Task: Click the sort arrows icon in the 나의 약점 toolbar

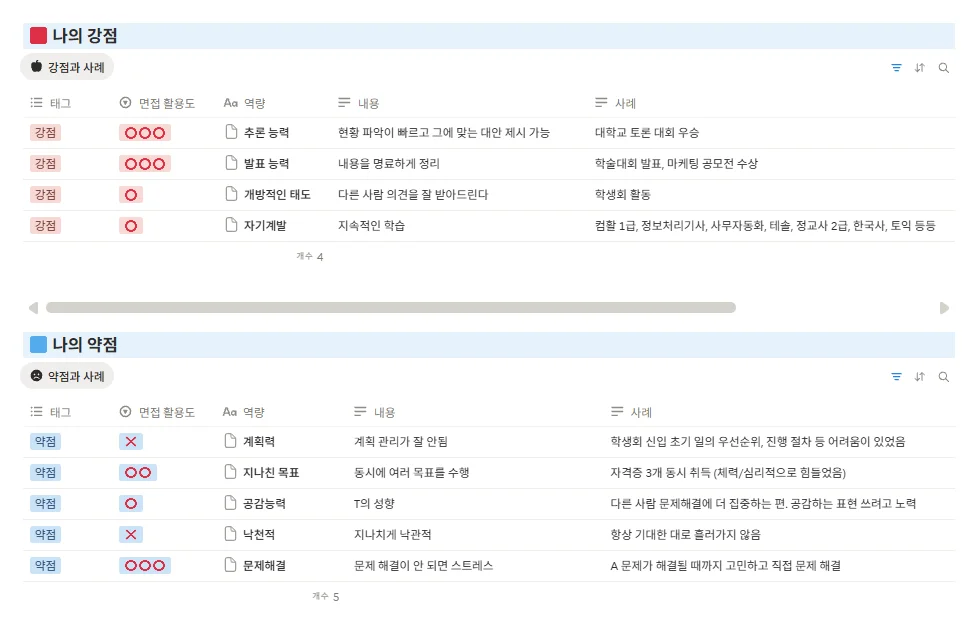Action: click(920, 377)
